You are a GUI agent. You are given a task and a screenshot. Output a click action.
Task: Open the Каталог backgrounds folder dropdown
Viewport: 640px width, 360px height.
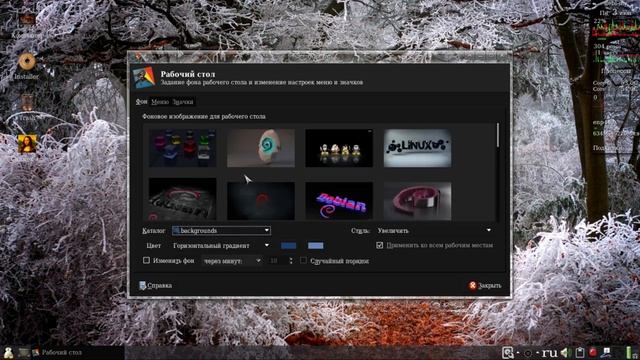221,231
